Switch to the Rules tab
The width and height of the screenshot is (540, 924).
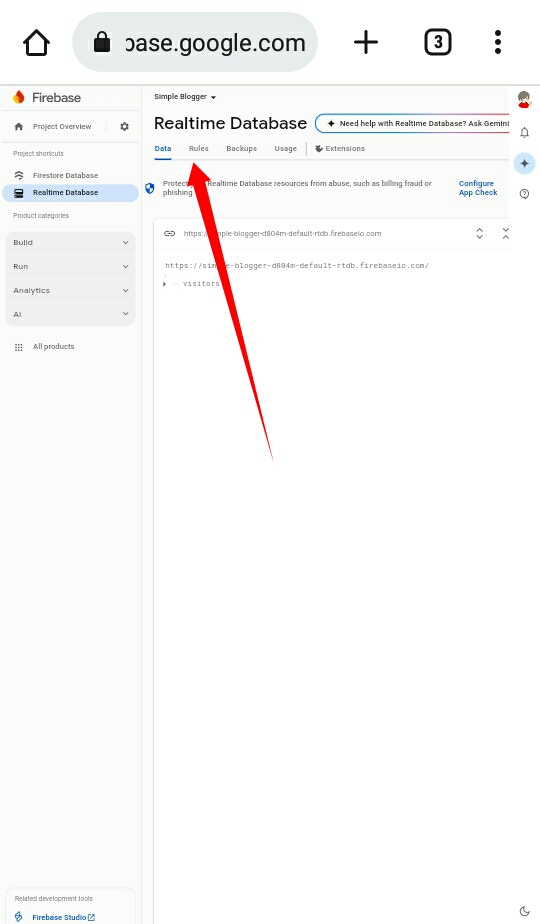tap(199, 148)
